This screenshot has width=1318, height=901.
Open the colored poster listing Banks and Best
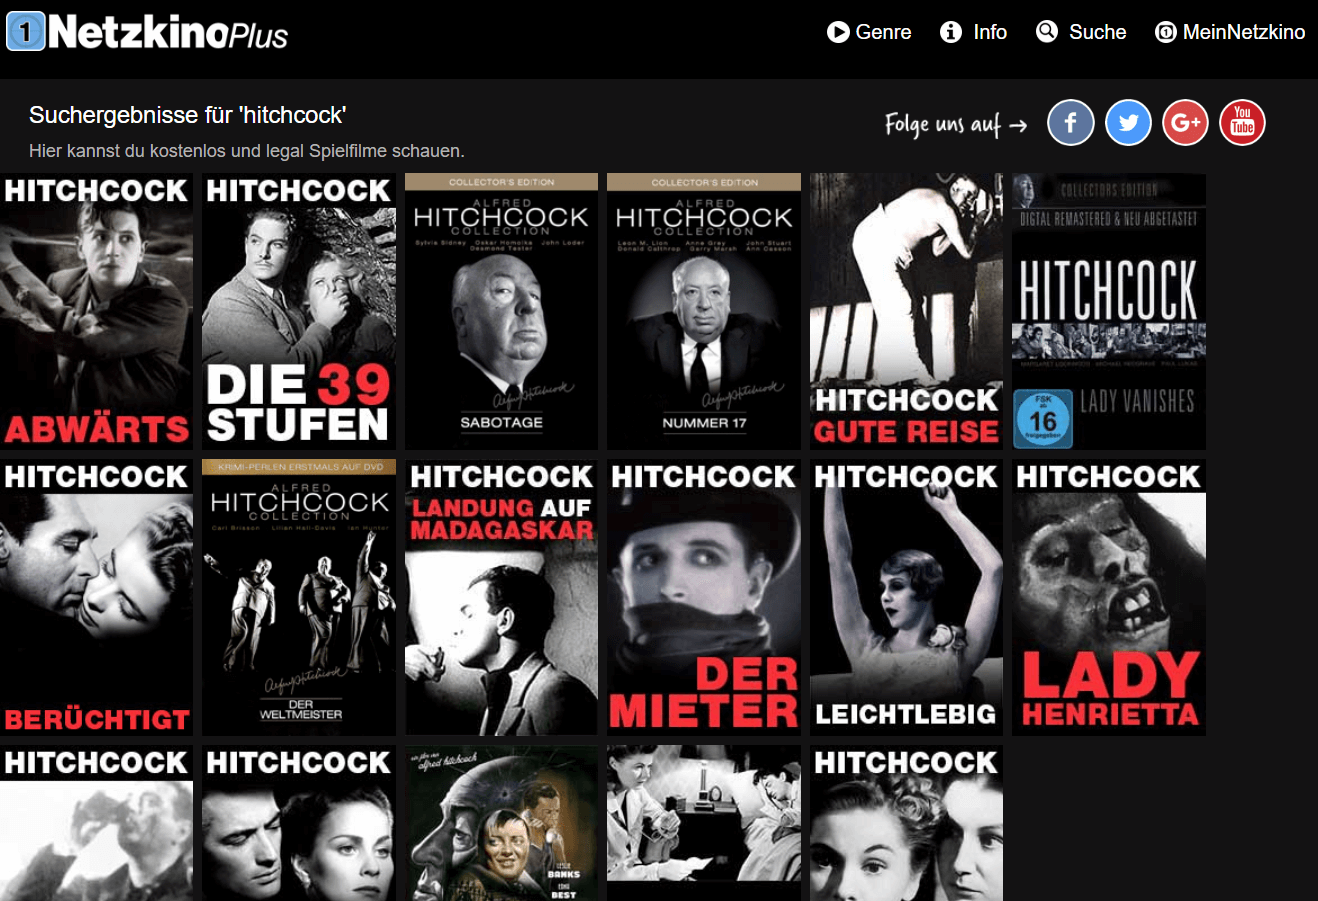501,823
